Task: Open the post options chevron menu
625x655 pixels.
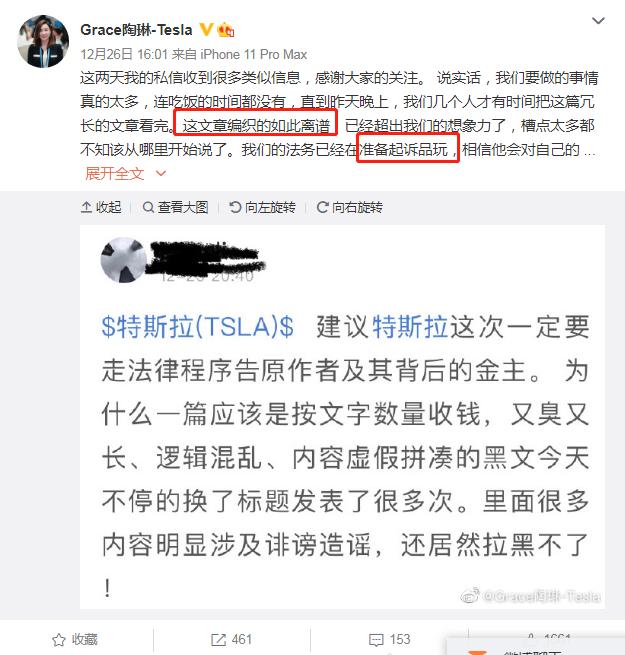Action: pyautogui.click(x=598, y=20)
